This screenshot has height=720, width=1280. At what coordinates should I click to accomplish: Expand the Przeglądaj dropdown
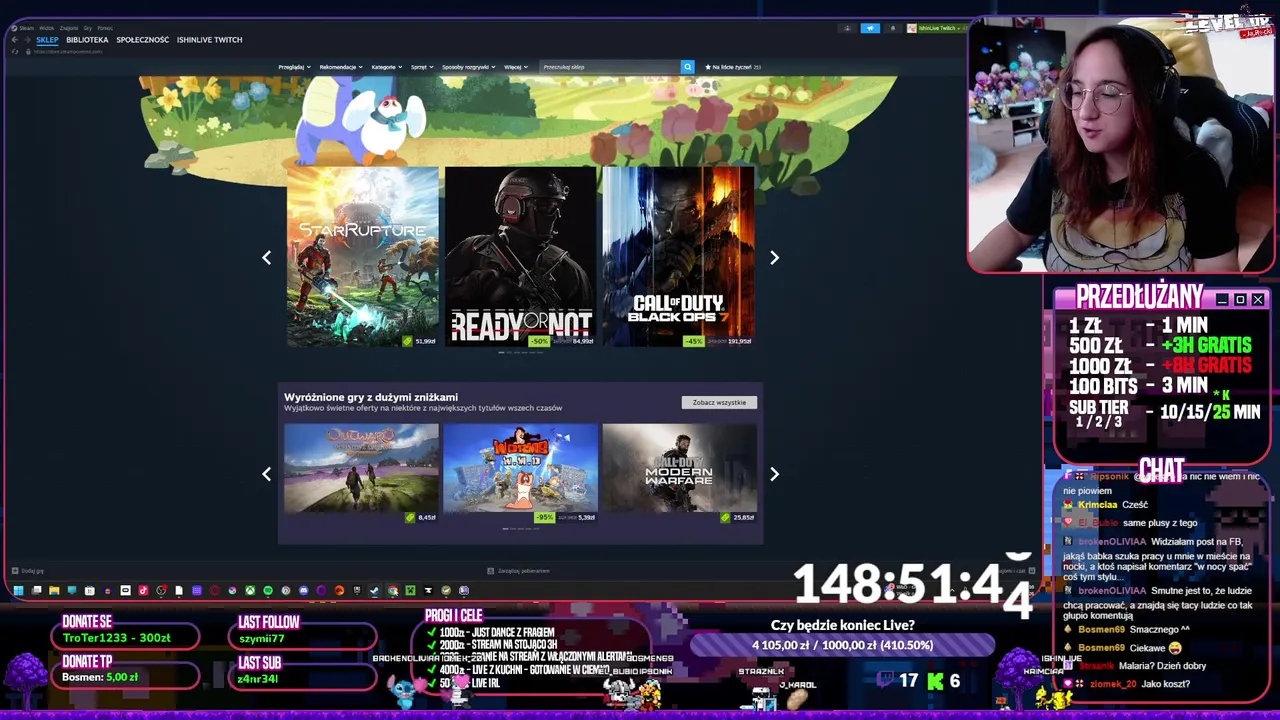(294, 67)
